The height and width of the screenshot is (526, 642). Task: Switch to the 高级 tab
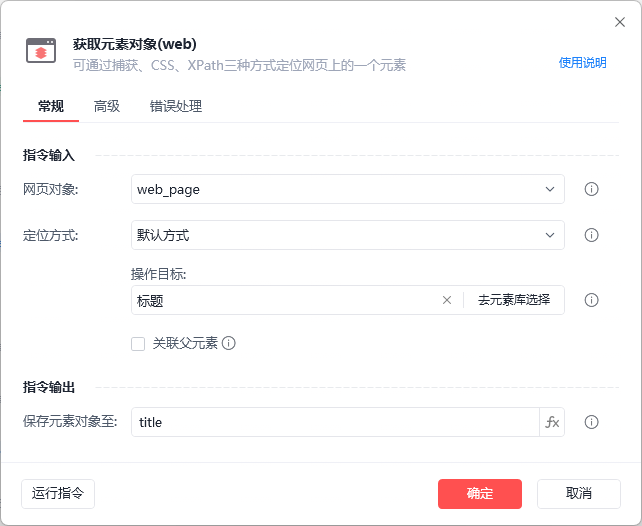[x=107, y=106]
